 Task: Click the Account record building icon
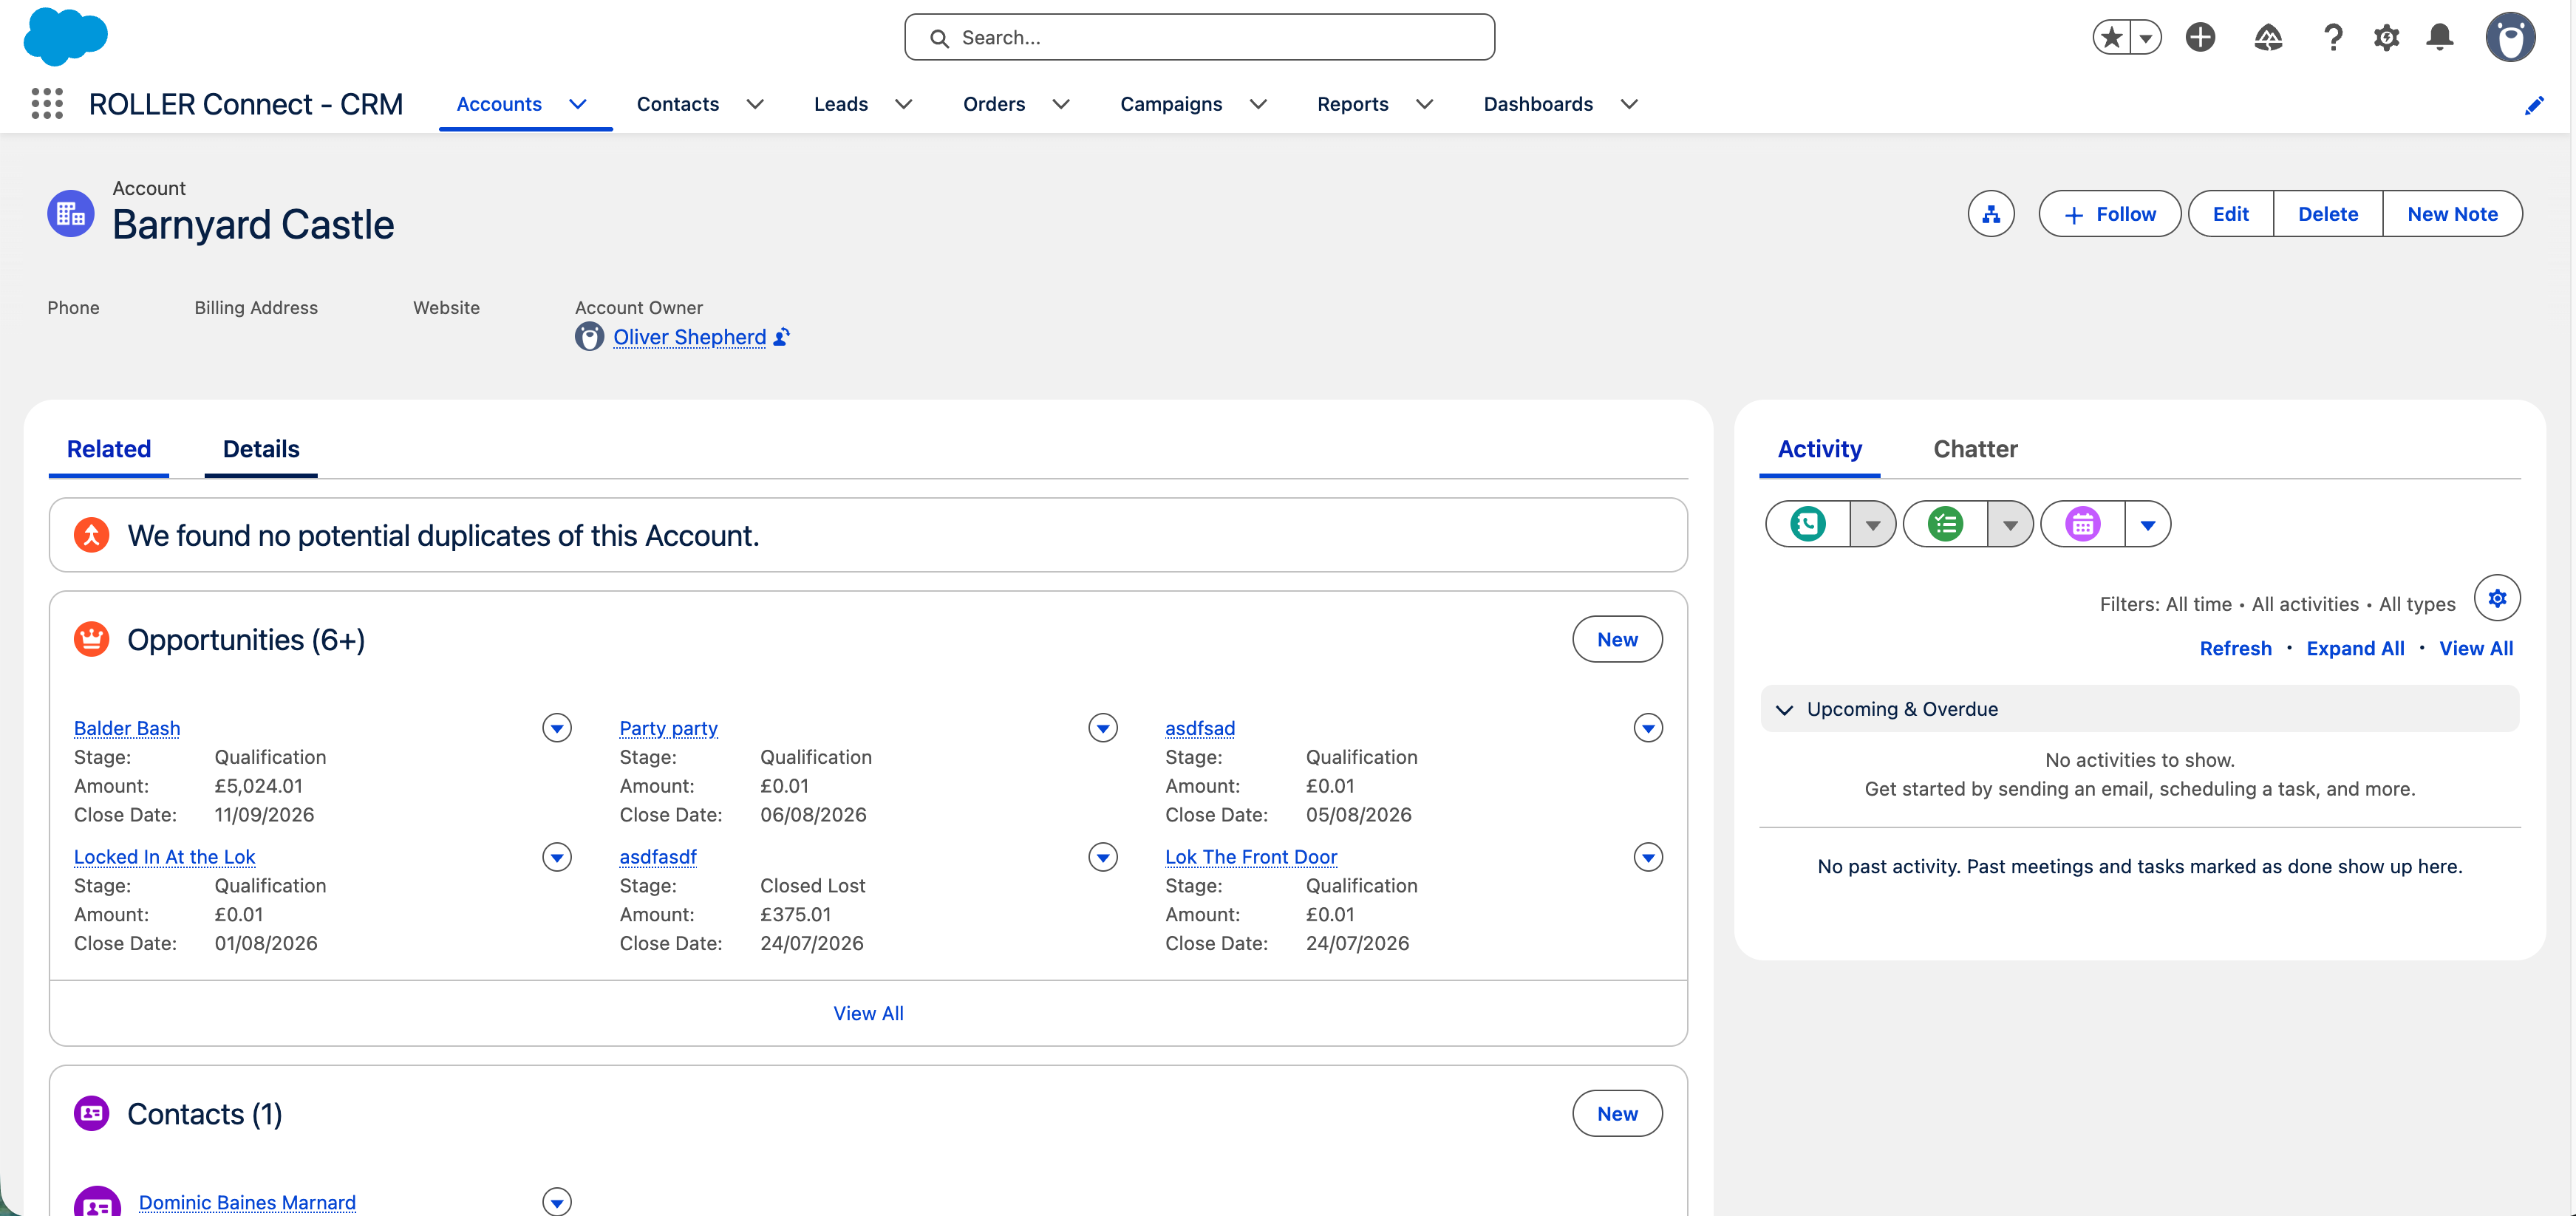(x=71, y=213)
